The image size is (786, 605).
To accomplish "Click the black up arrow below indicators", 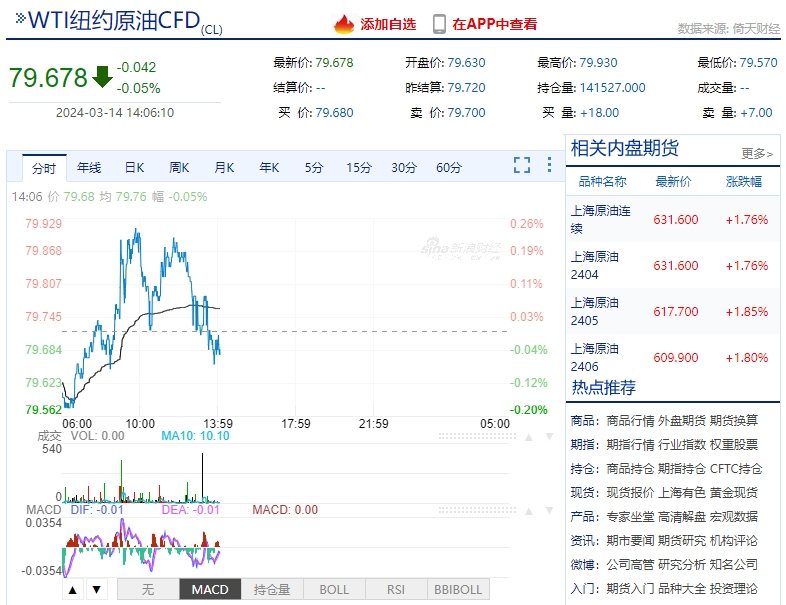I will click(73, 589).
